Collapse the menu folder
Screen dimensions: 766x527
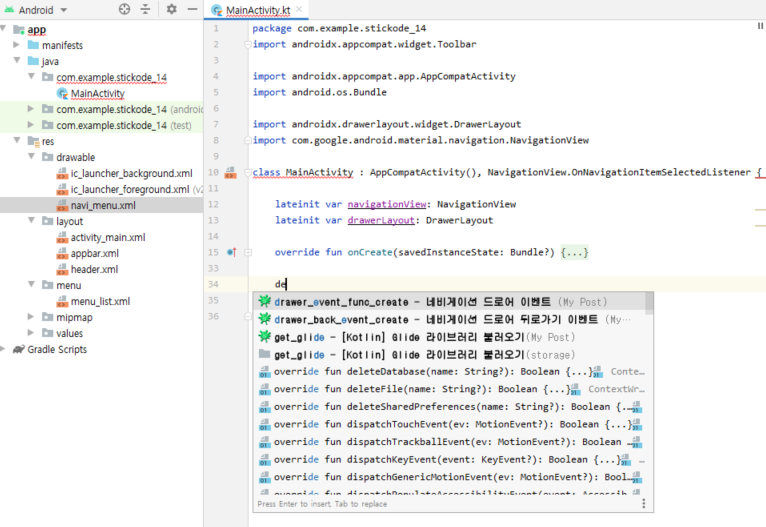[x=31, y=284]
